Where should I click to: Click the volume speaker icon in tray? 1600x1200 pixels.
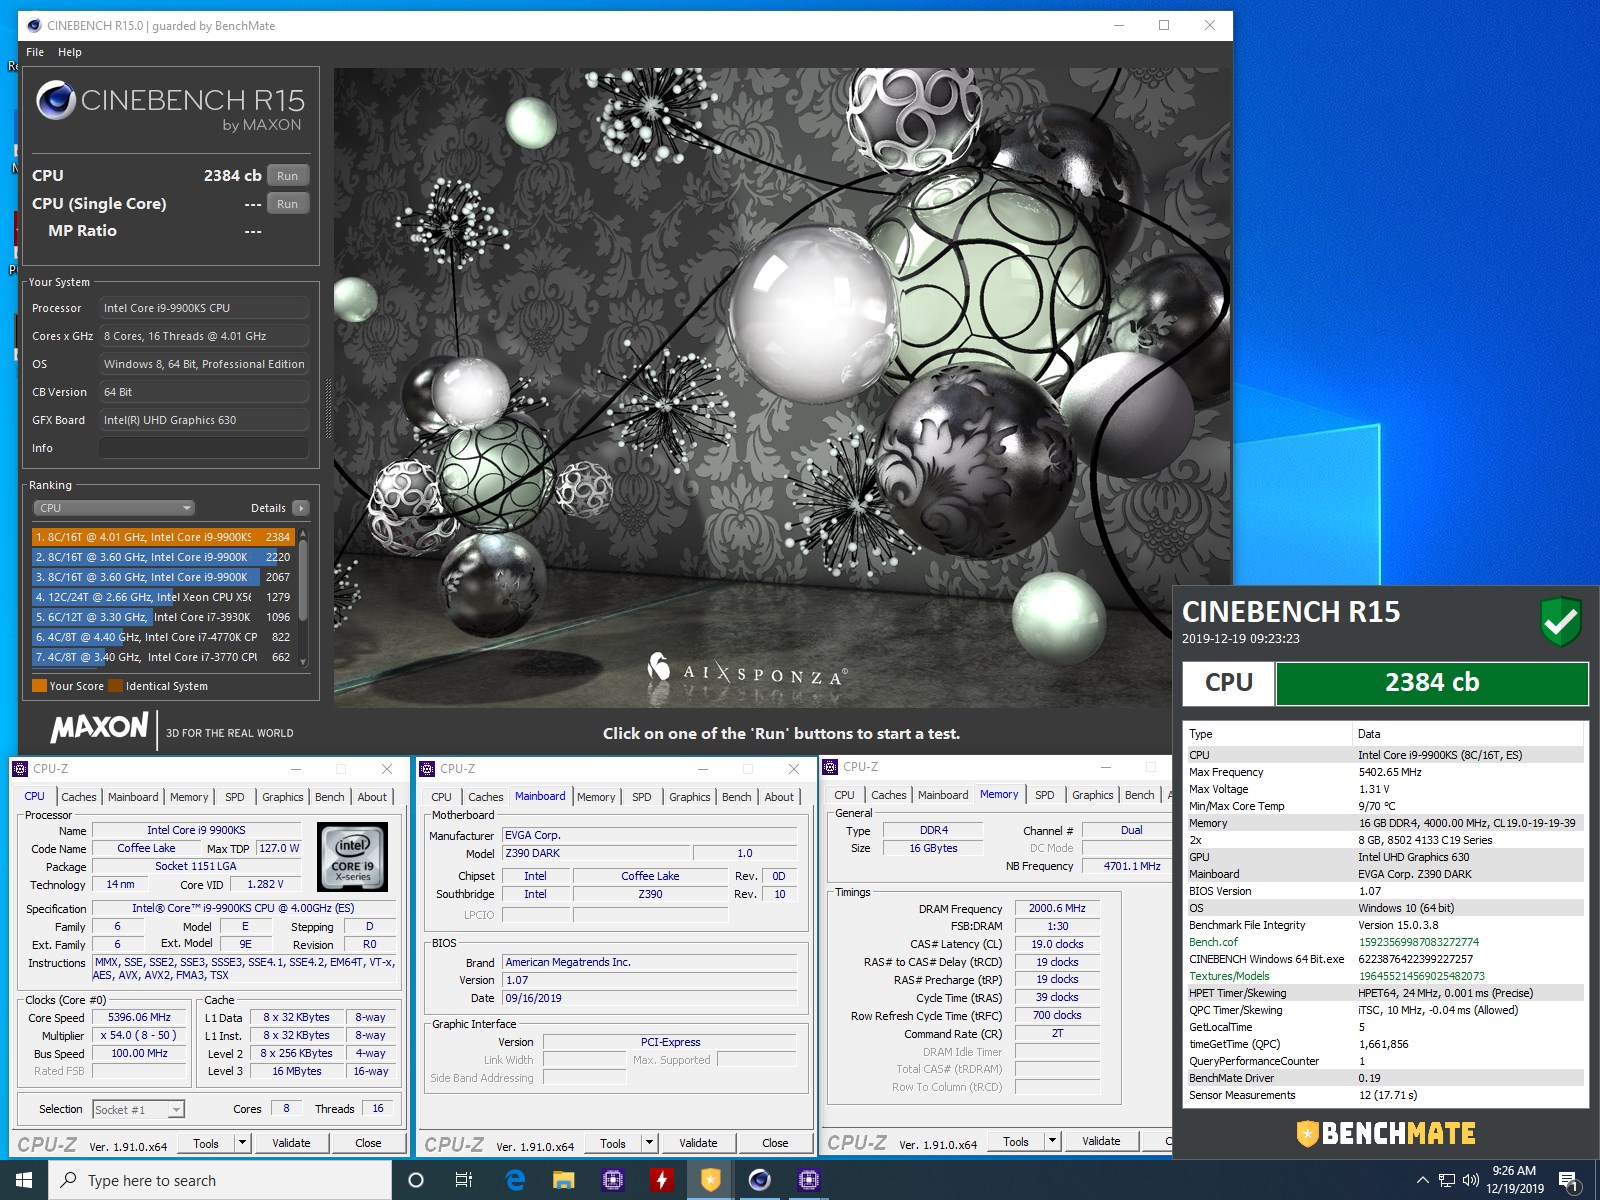point(1470,1180)
